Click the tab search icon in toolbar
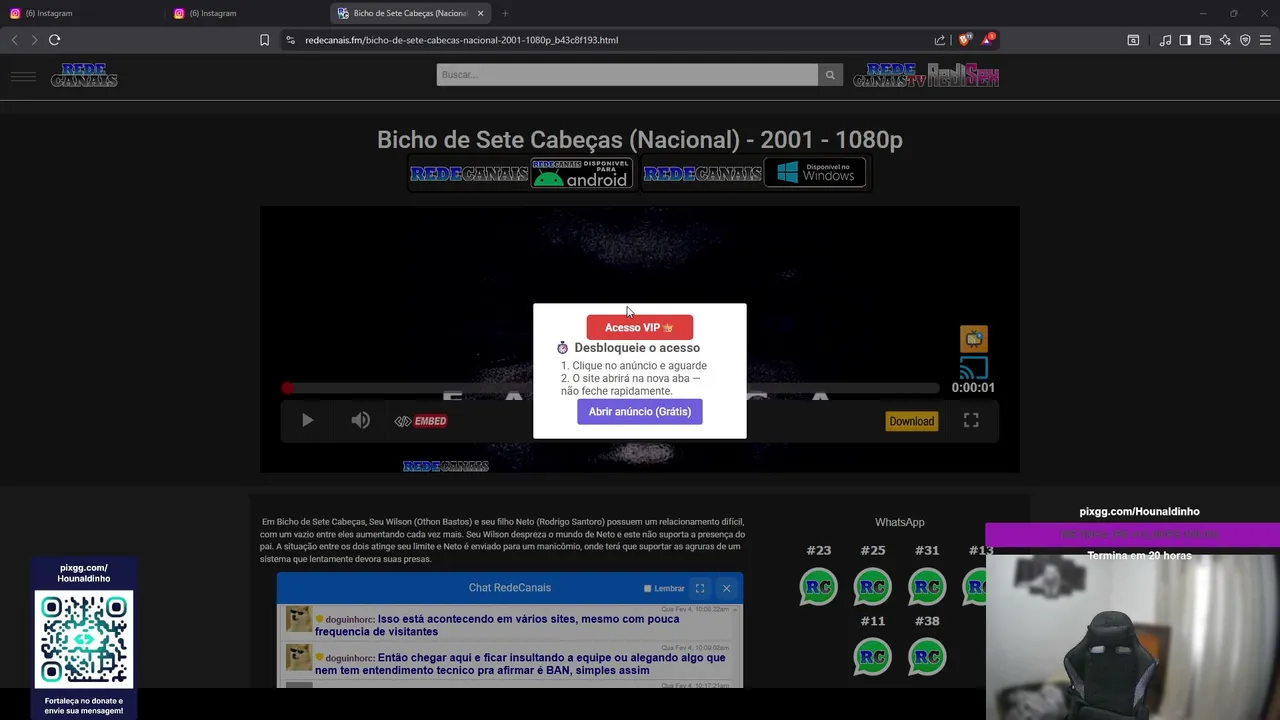Viewport: 1280px width, 720px height. click(x=1133, y=40)
